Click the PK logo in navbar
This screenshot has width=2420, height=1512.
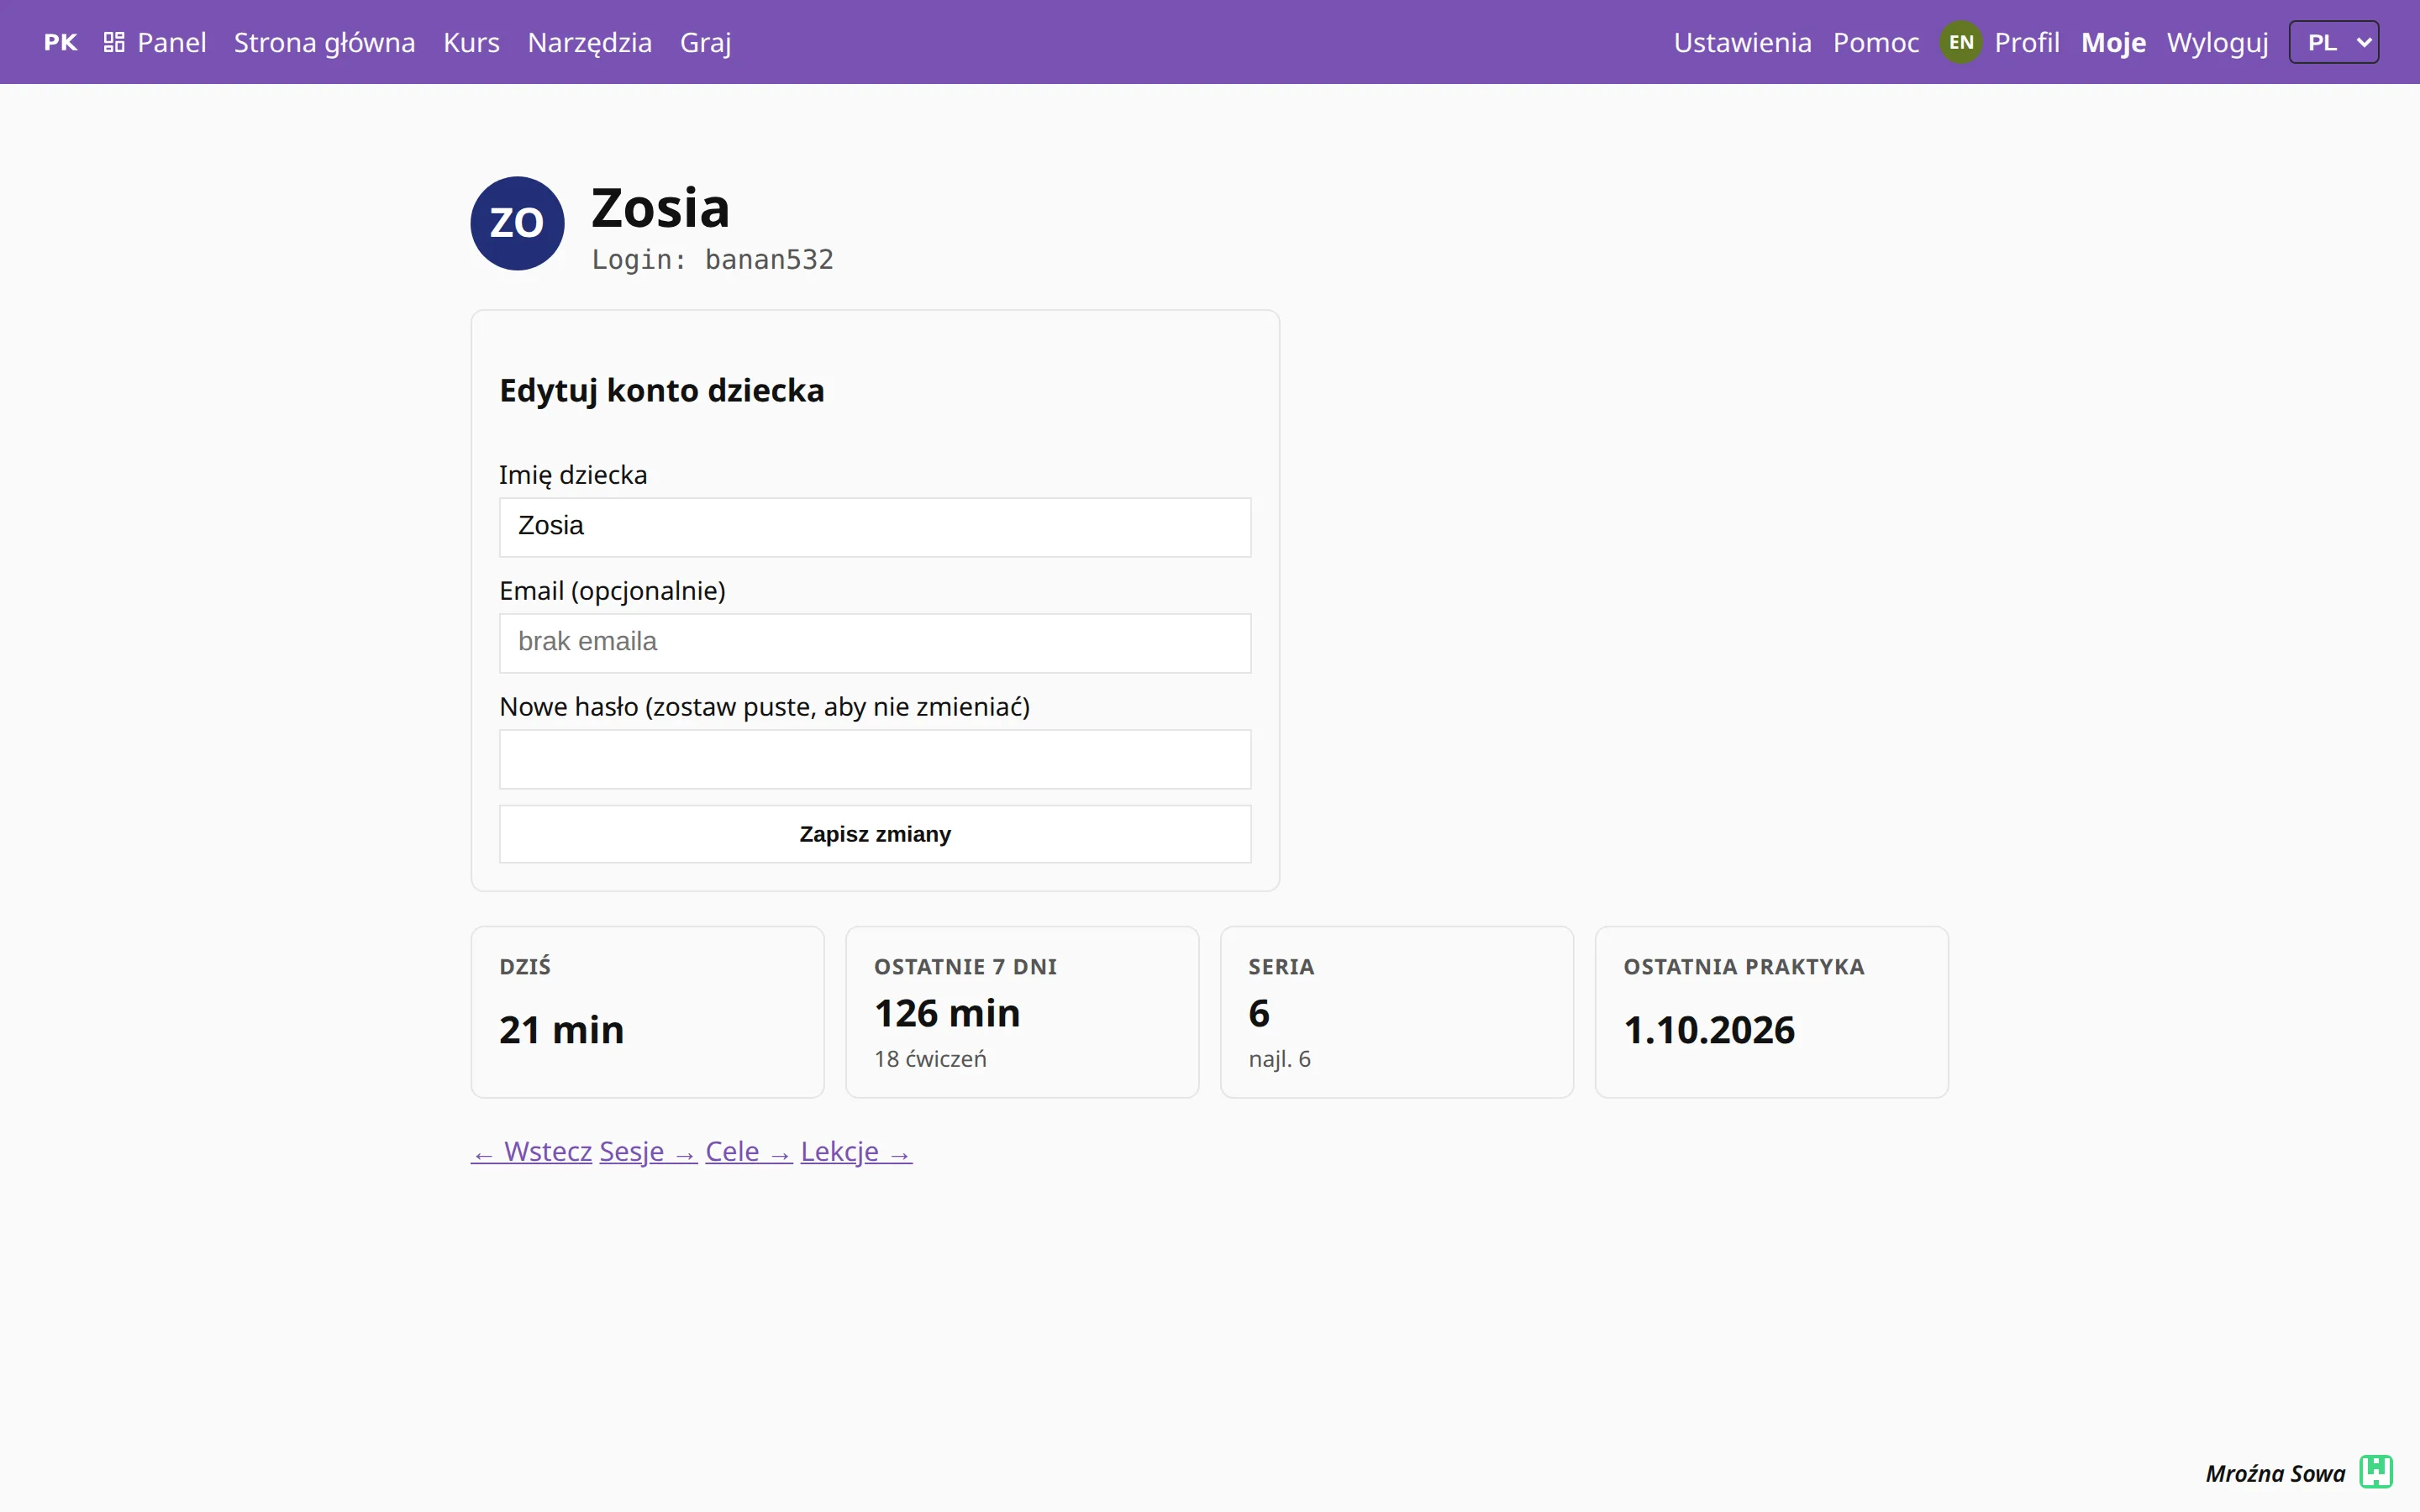pos(60,42)
